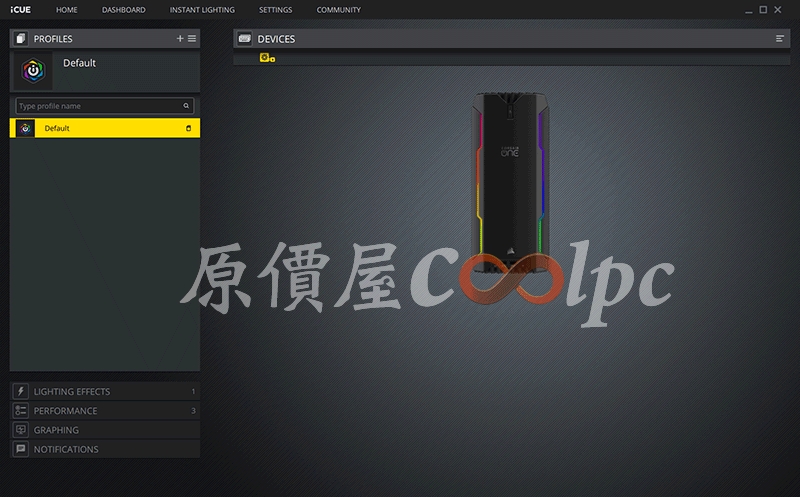Click the Performance sliders icon
Screen dimensions: 800x497
coord(20,410)
